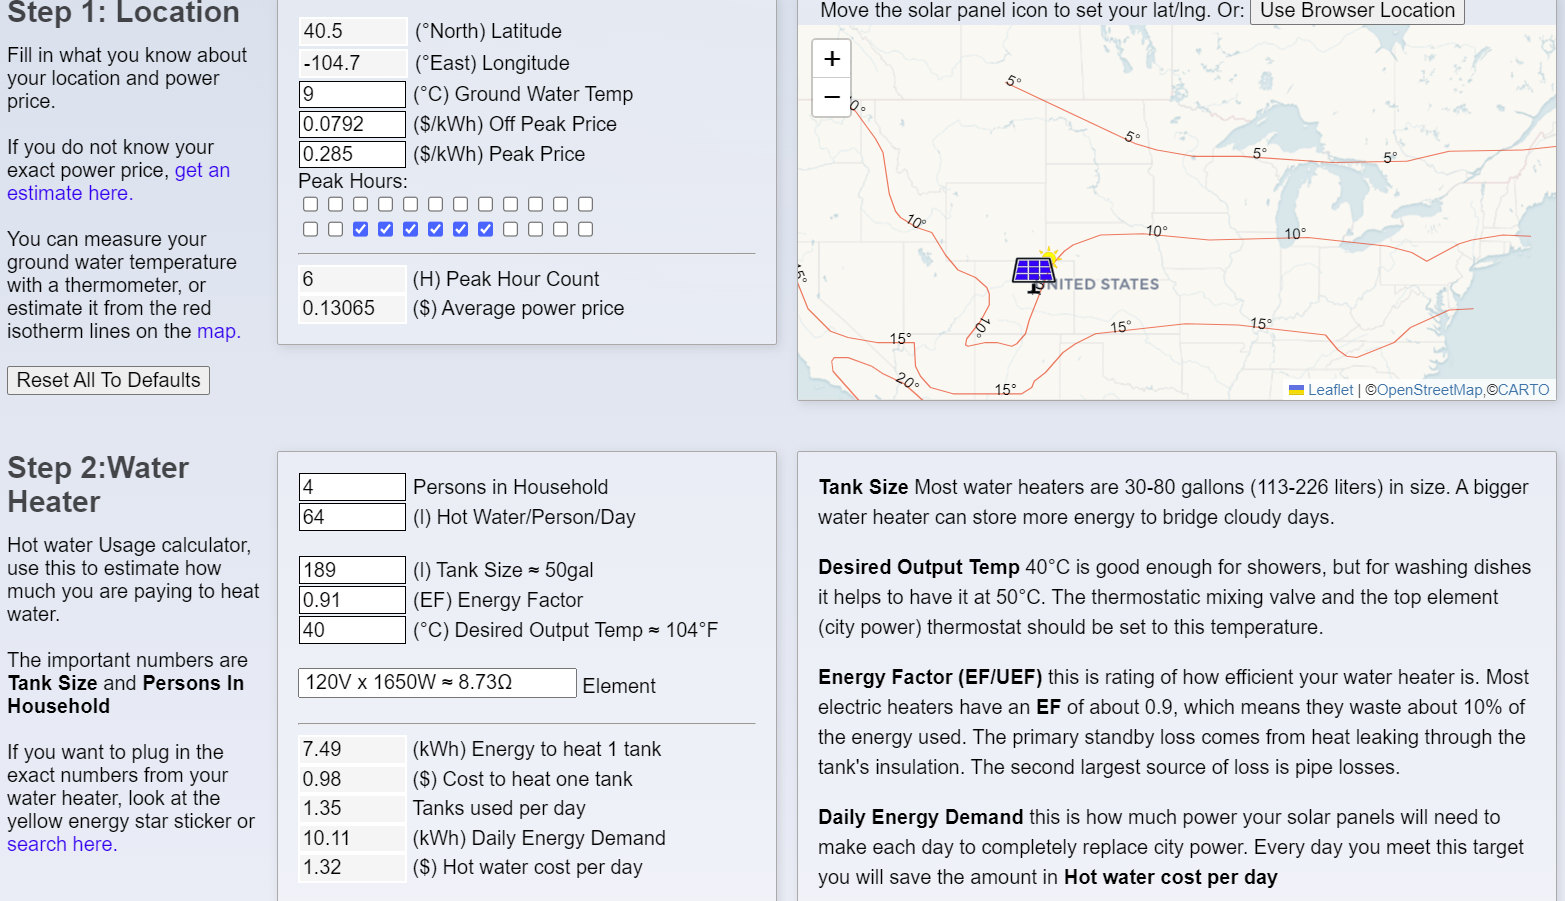Zoom out on the map
This screenshot has width=1565, height=901.
(x=831, y=97)
